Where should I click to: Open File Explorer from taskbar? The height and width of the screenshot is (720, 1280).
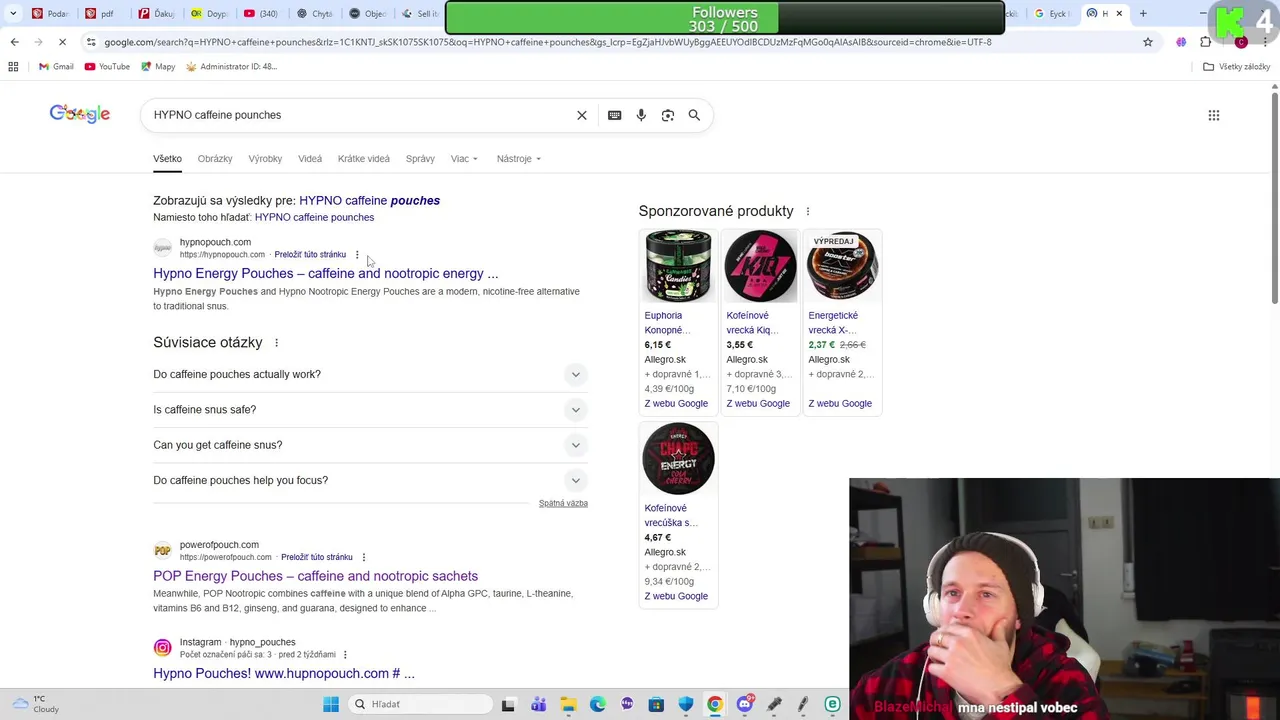pyautogui.click(x=568, y=704)
